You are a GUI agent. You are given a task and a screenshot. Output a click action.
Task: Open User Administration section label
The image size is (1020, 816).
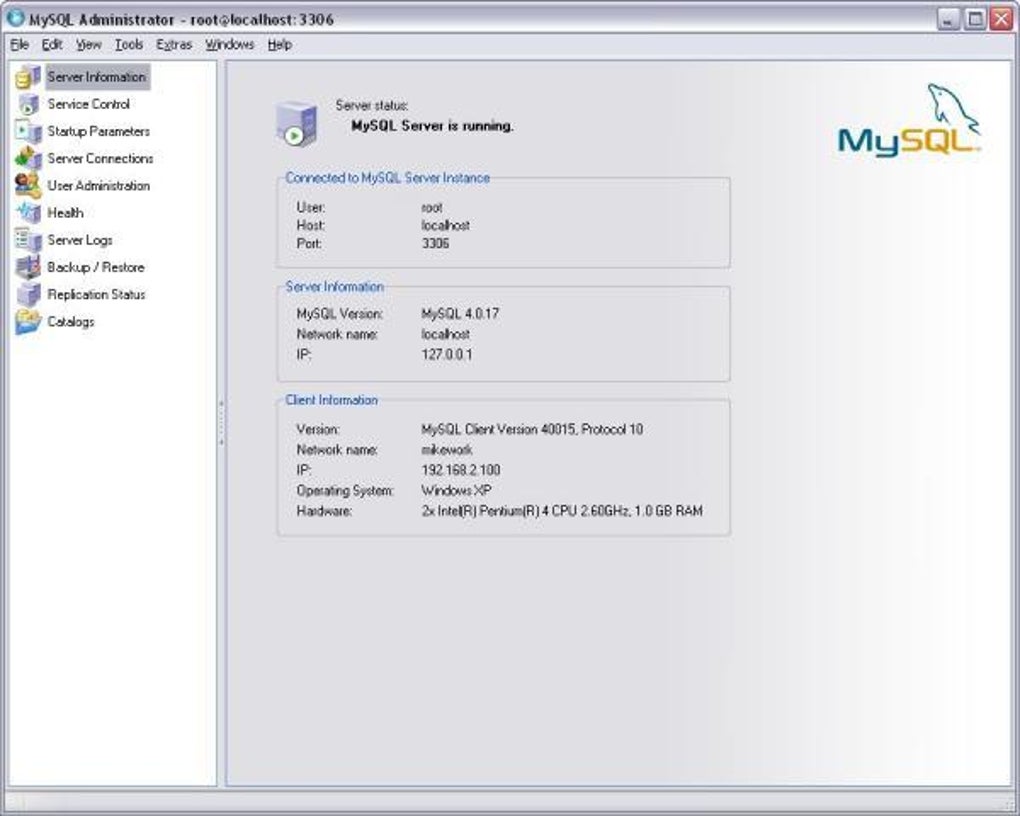click(x=98, y=185)
